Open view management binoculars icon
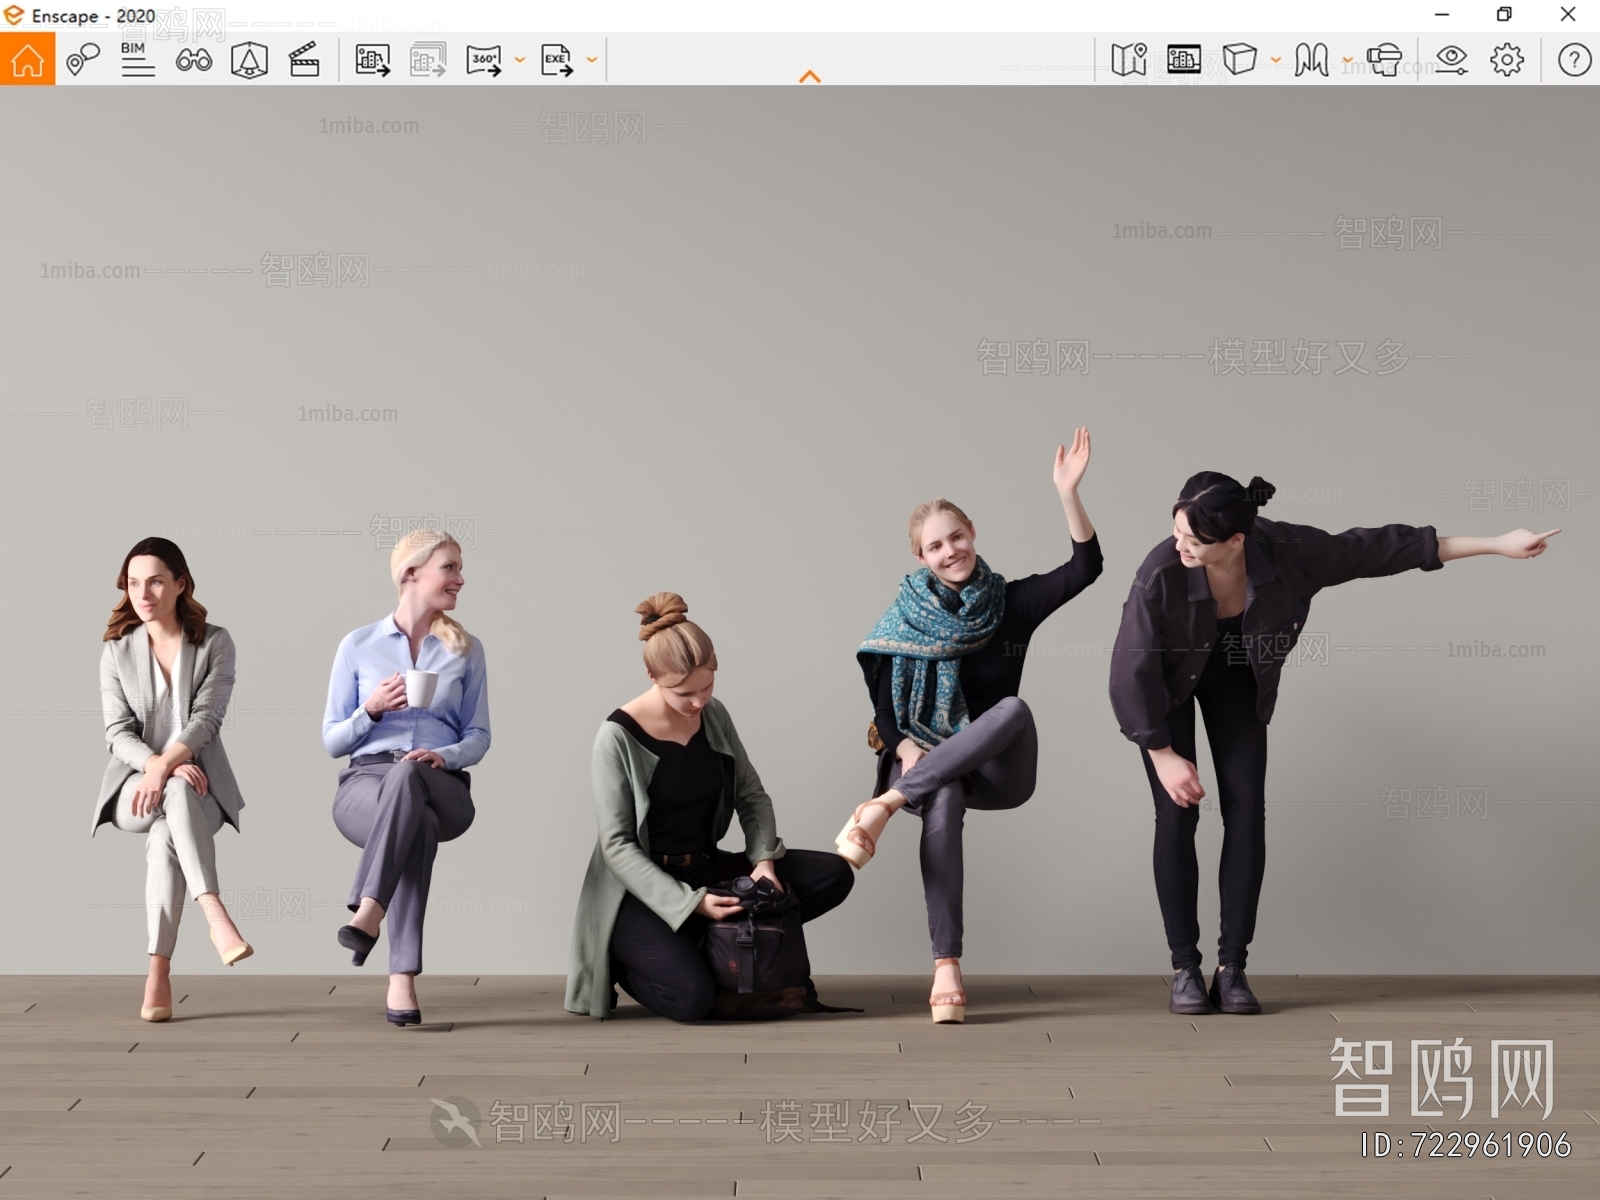 [193, 60]
